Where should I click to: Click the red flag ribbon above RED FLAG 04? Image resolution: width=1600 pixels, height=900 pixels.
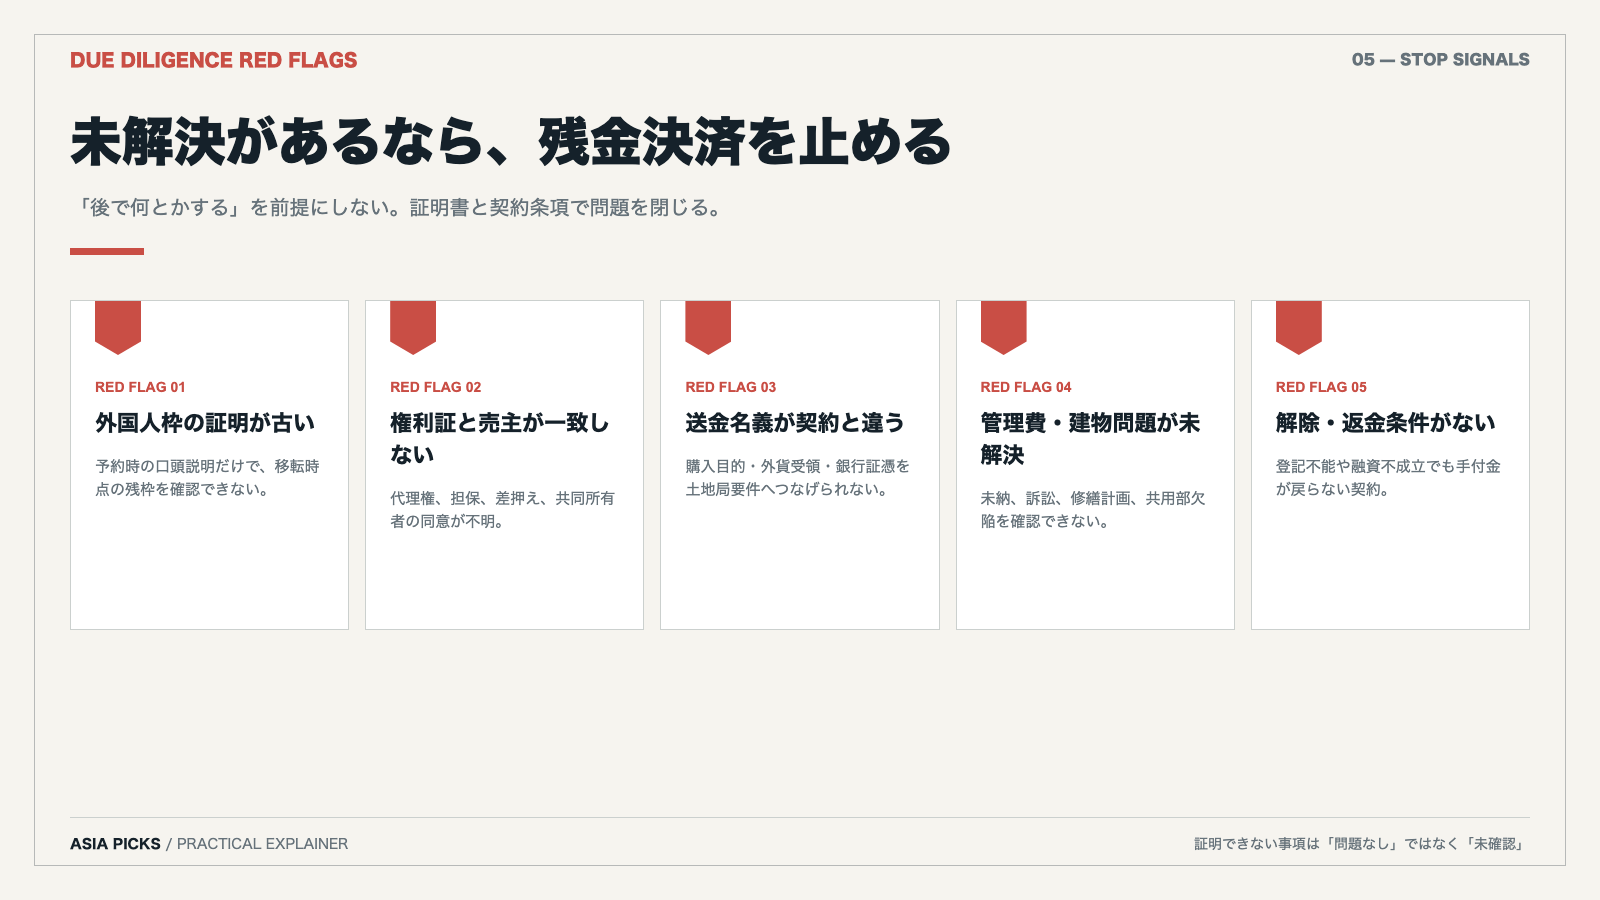tap(1004, 327)
